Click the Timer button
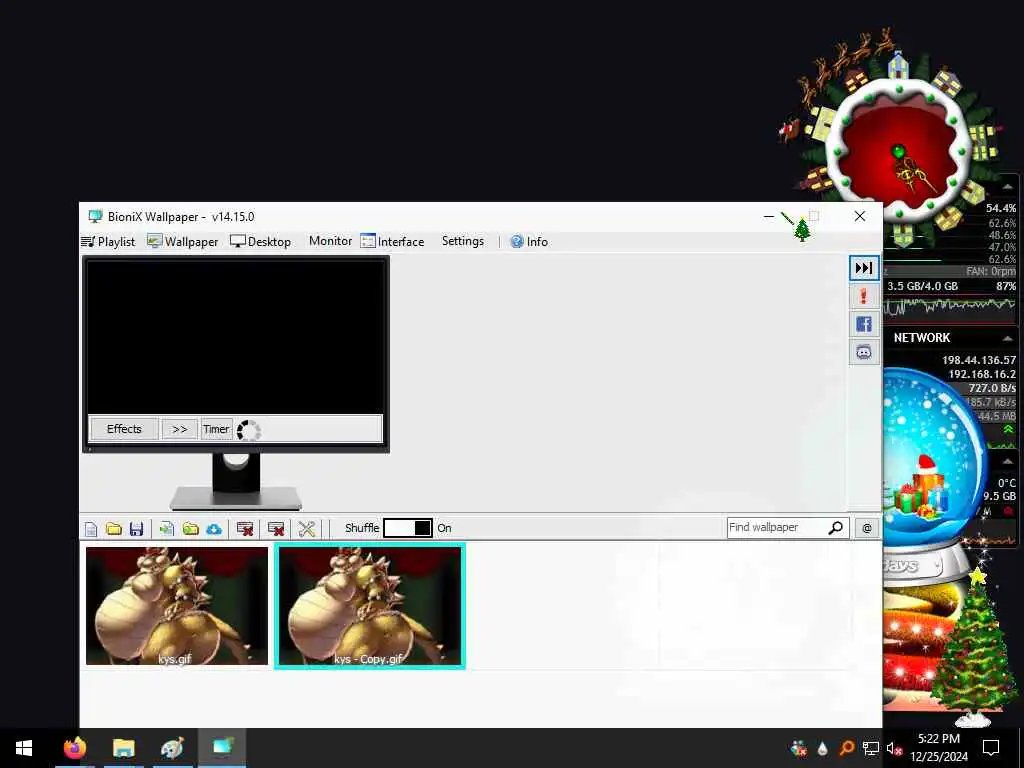The width and height of the screenshot is (1024, 768). click(x=216, y=429)
